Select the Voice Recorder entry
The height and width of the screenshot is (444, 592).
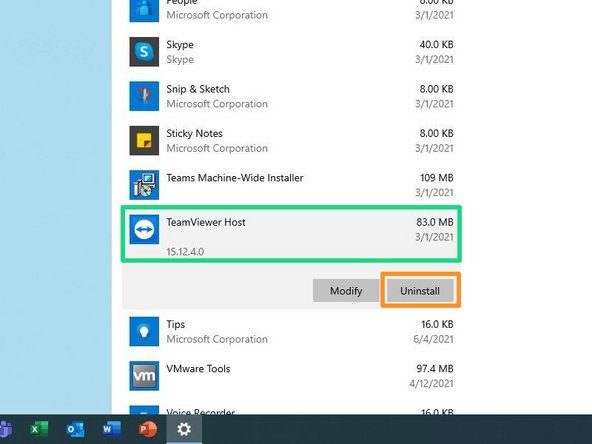click(291, 410)
